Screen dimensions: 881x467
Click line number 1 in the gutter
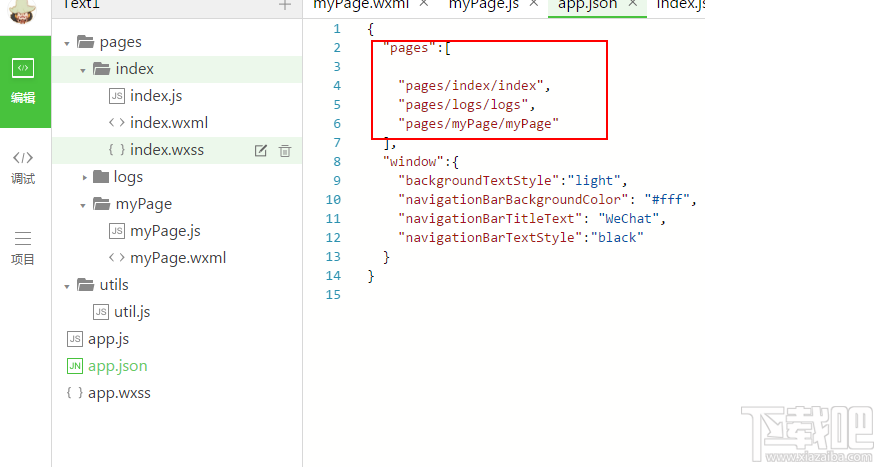pyautogui.click(x=337, y=29)
